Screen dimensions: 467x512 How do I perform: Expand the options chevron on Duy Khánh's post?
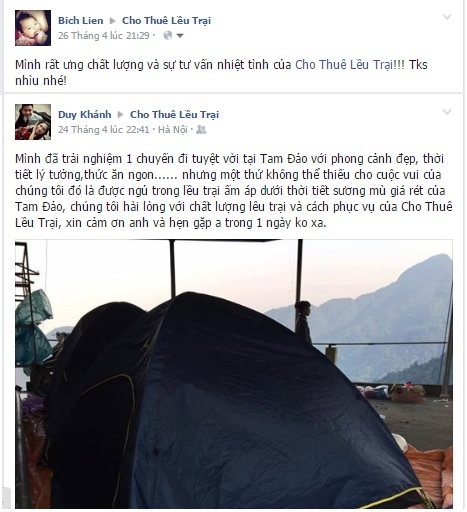tap(447, 112)
